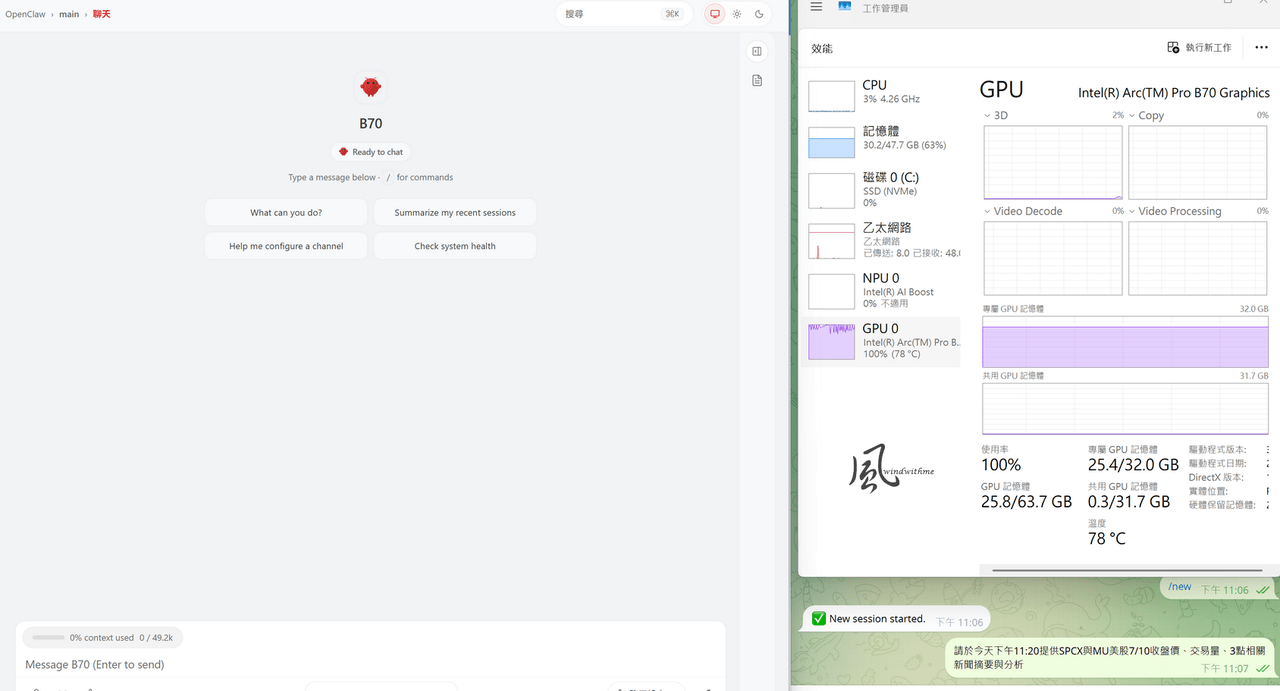Click the Task Manager app icon
The width and height of the screenshot is (1280, 691).
[845, 7]
